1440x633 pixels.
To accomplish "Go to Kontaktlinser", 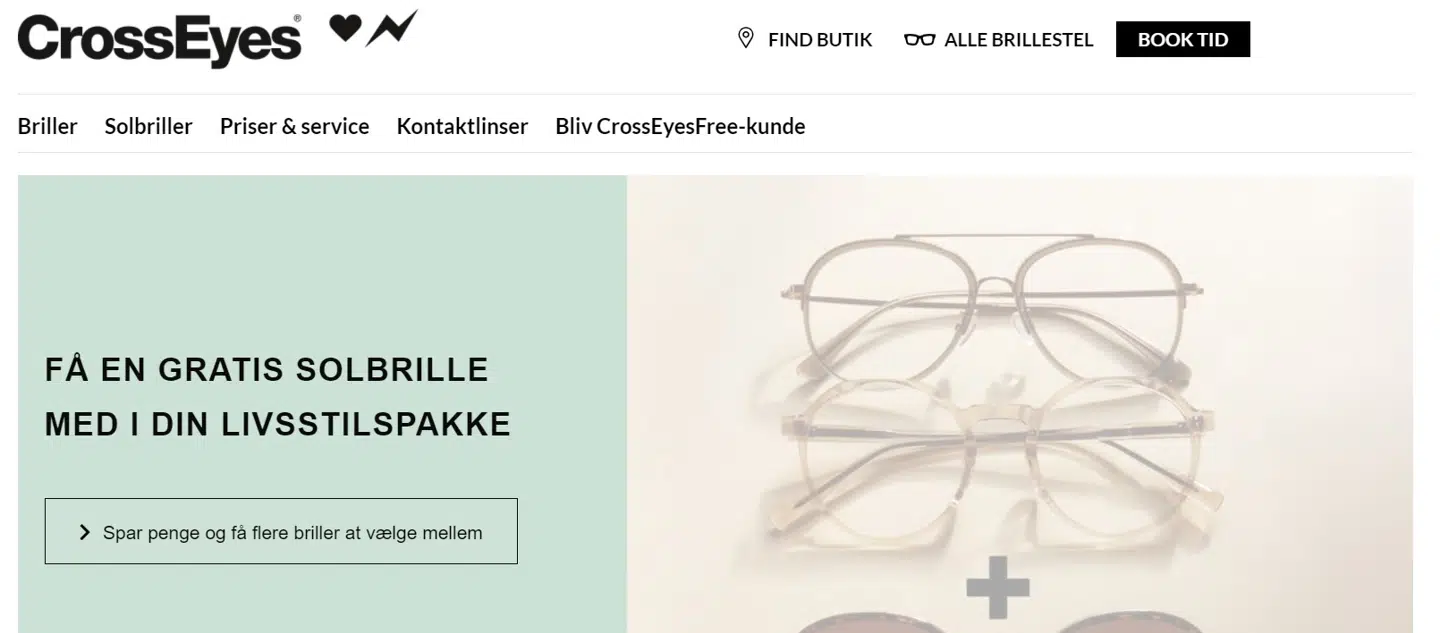I will [x=462, y=126].
